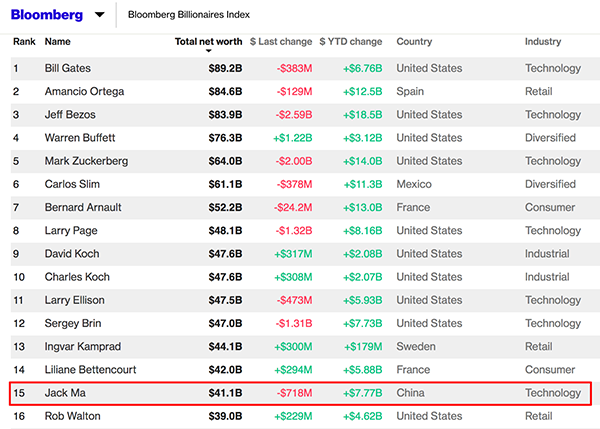Select the -$383M last change value
The width and height of the screenshot is (600, 429).
click(x=295, y=68)
